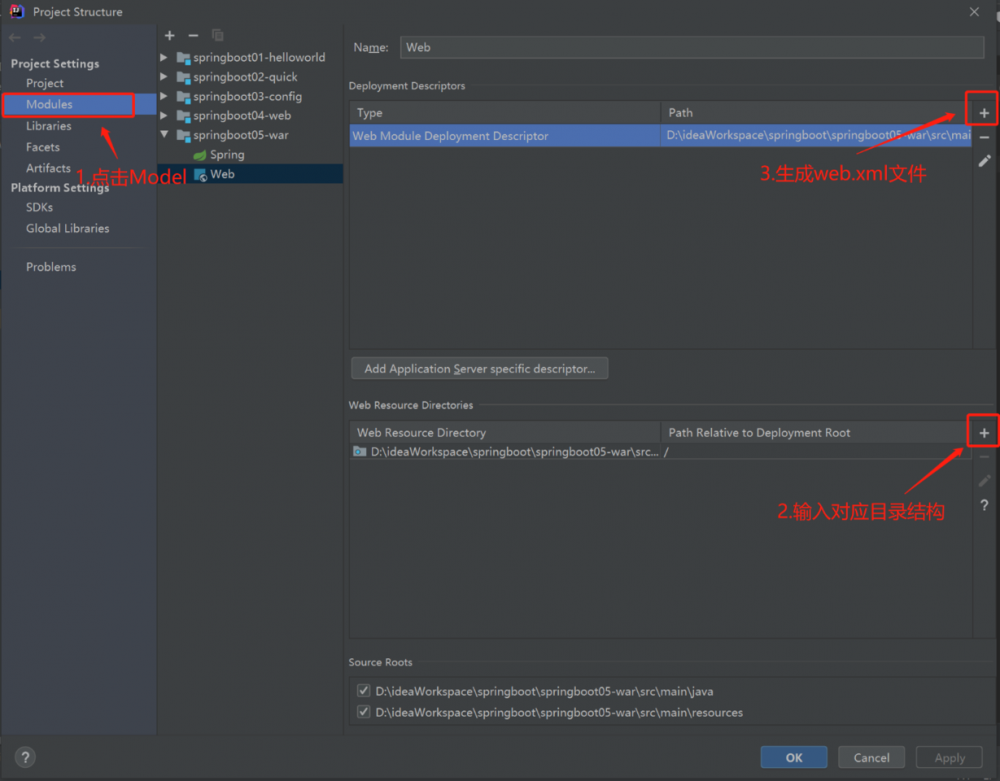Click the Type column header
Image resolution: width=1000 pixels, height=781 pixels.
(505, 113)
